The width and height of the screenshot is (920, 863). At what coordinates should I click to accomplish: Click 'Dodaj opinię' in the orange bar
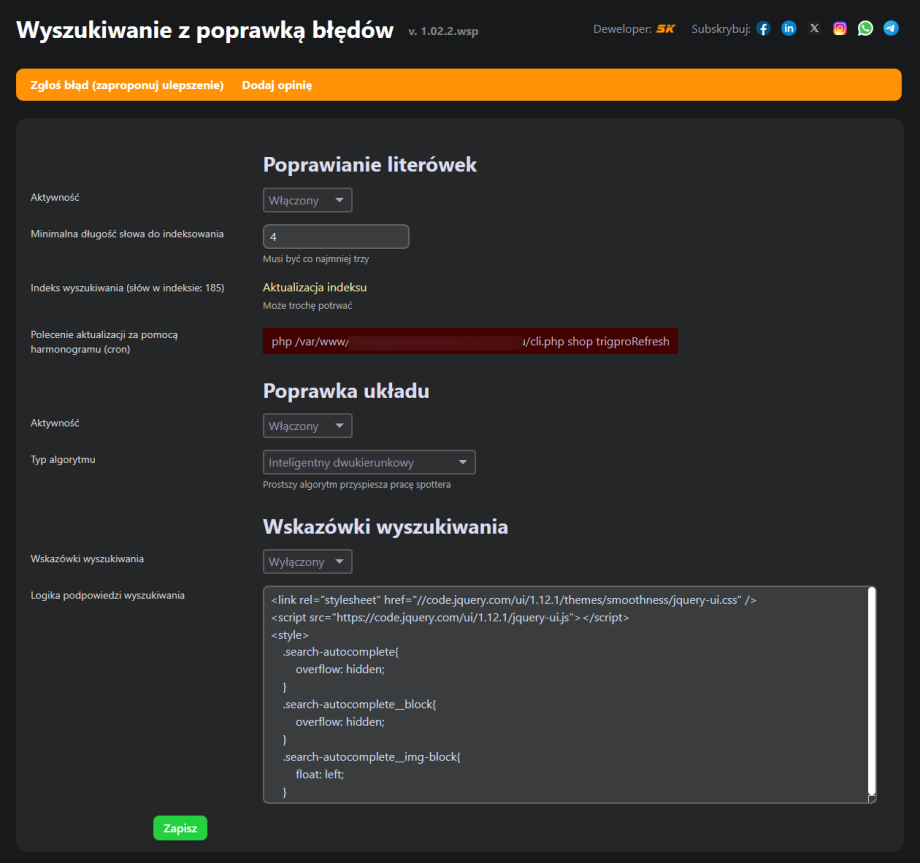click(x=277, y=85)
